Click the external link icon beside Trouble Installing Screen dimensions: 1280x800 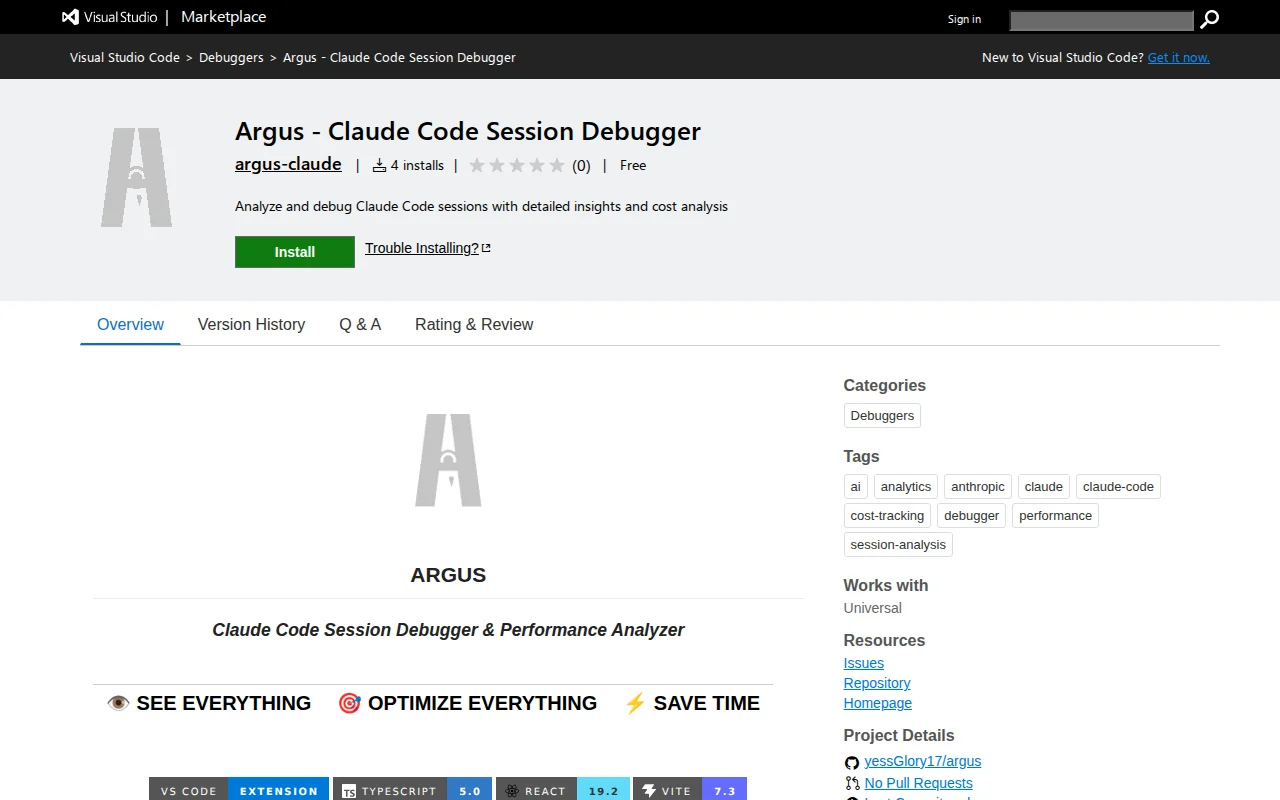(x=486, y=248)
